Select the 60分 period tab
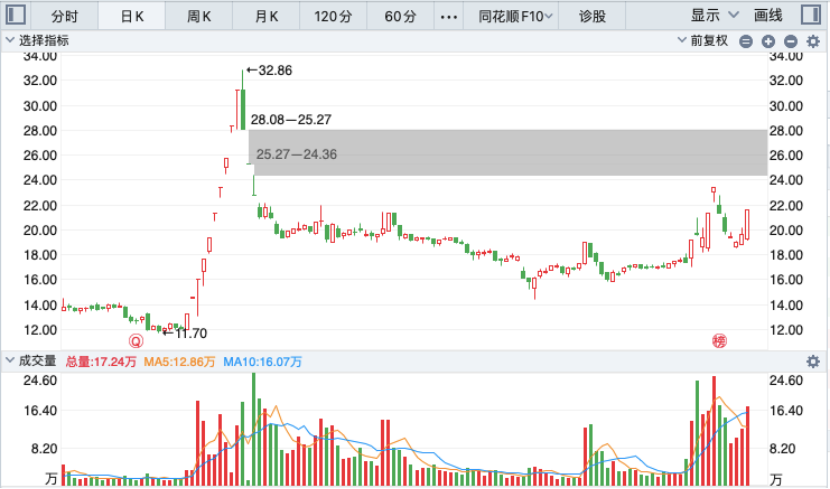 400,16
